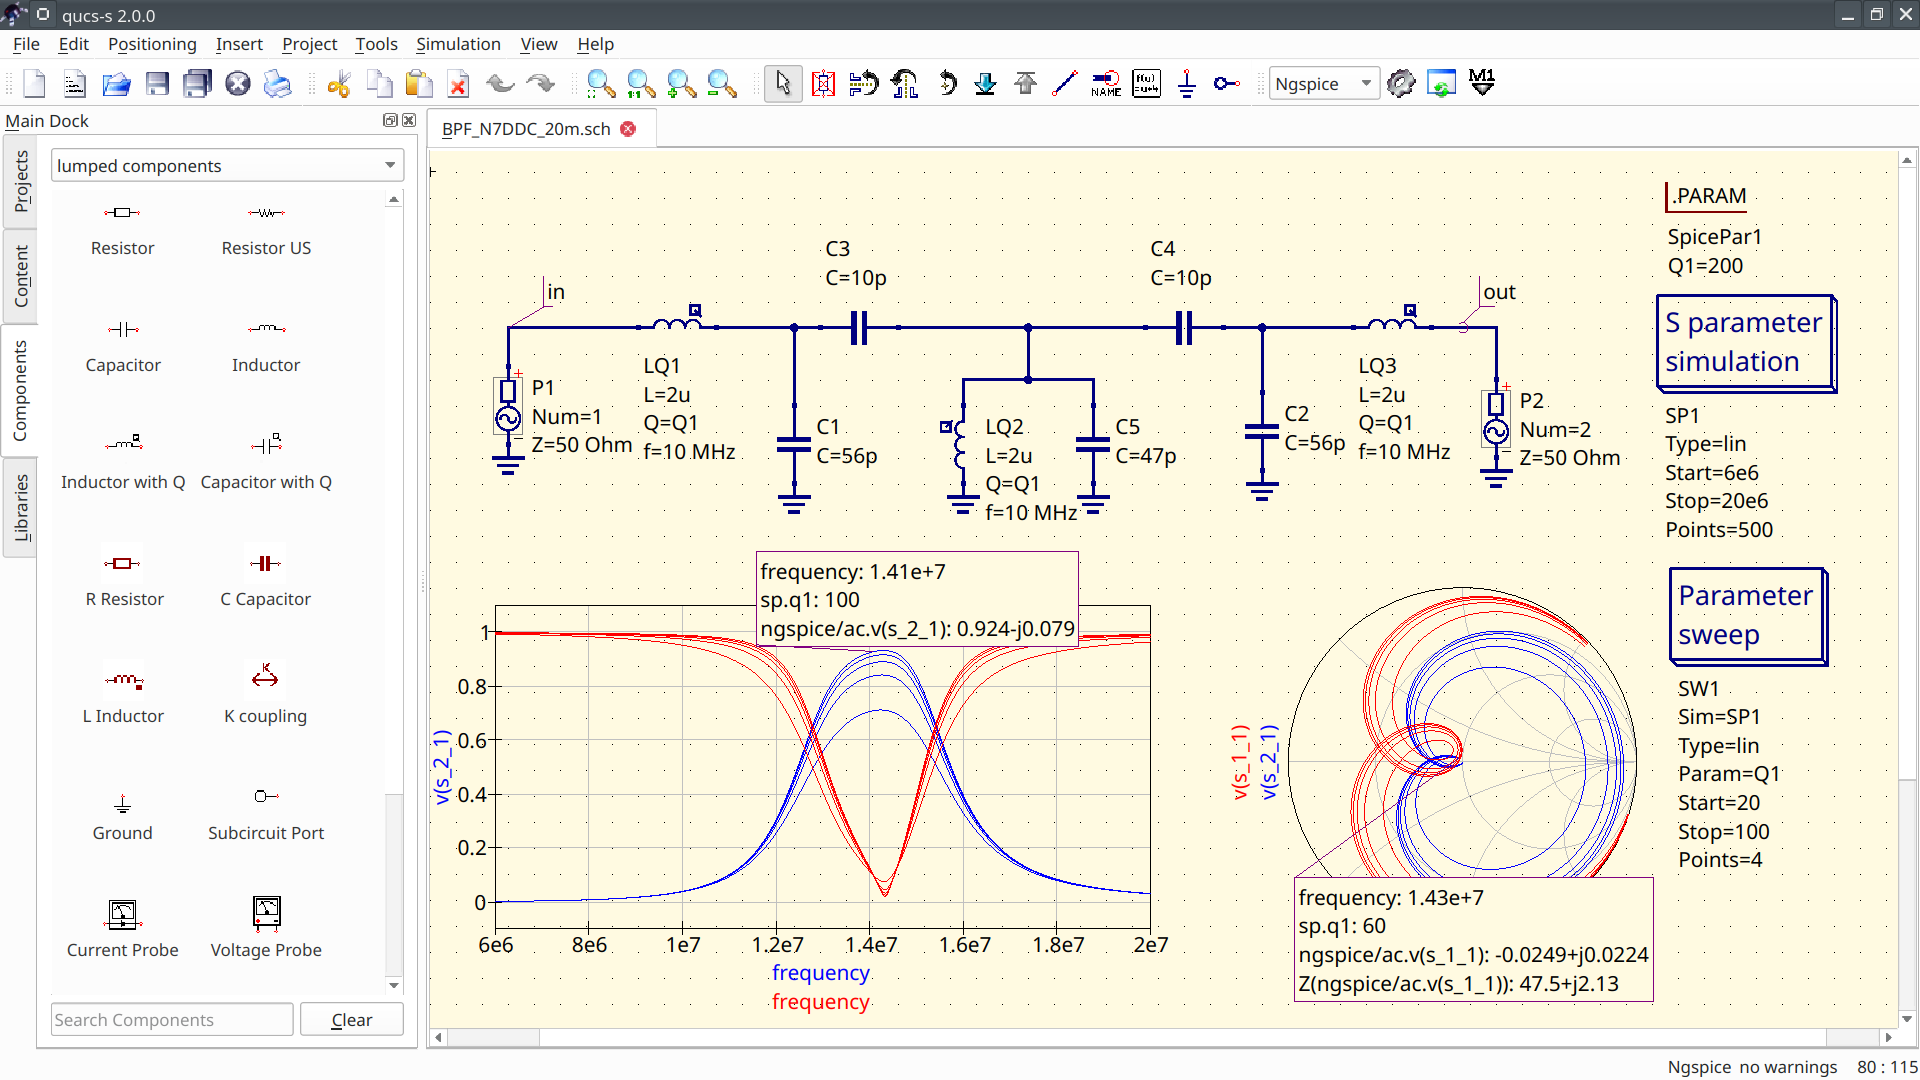1920x1080 pixels.
Task: Open the simulator selector Ngspice dropdown
Action: pos(1324,84)
